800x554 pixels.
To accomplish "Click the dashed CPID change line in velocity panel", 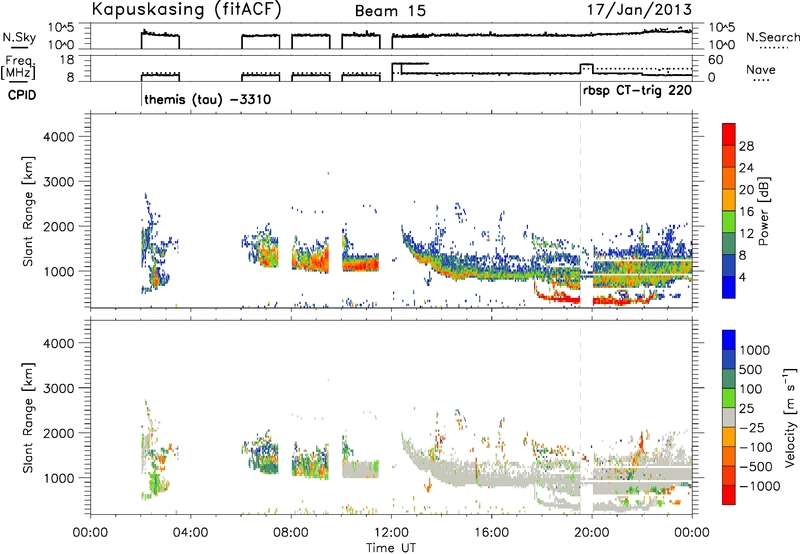I will click(x=580, y=417).
